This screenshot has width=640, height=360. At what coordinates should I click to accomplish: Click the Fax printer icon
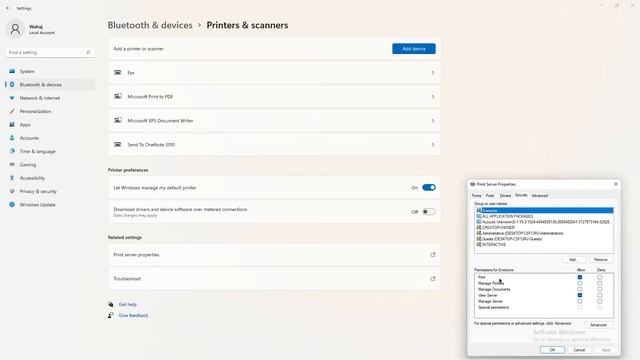tap(118, 73)
